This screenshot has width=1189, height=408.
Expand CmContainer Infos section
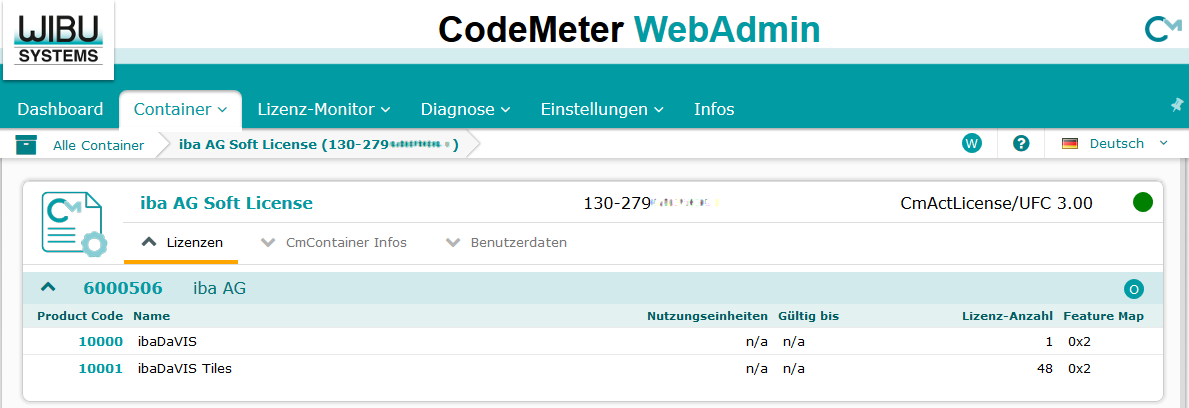click(334, 243)
